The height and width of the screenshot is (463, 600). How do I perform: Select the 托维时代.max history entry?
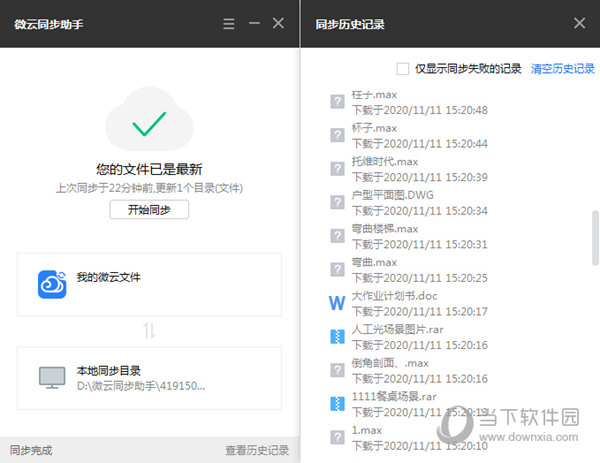[x=408, y=169]
